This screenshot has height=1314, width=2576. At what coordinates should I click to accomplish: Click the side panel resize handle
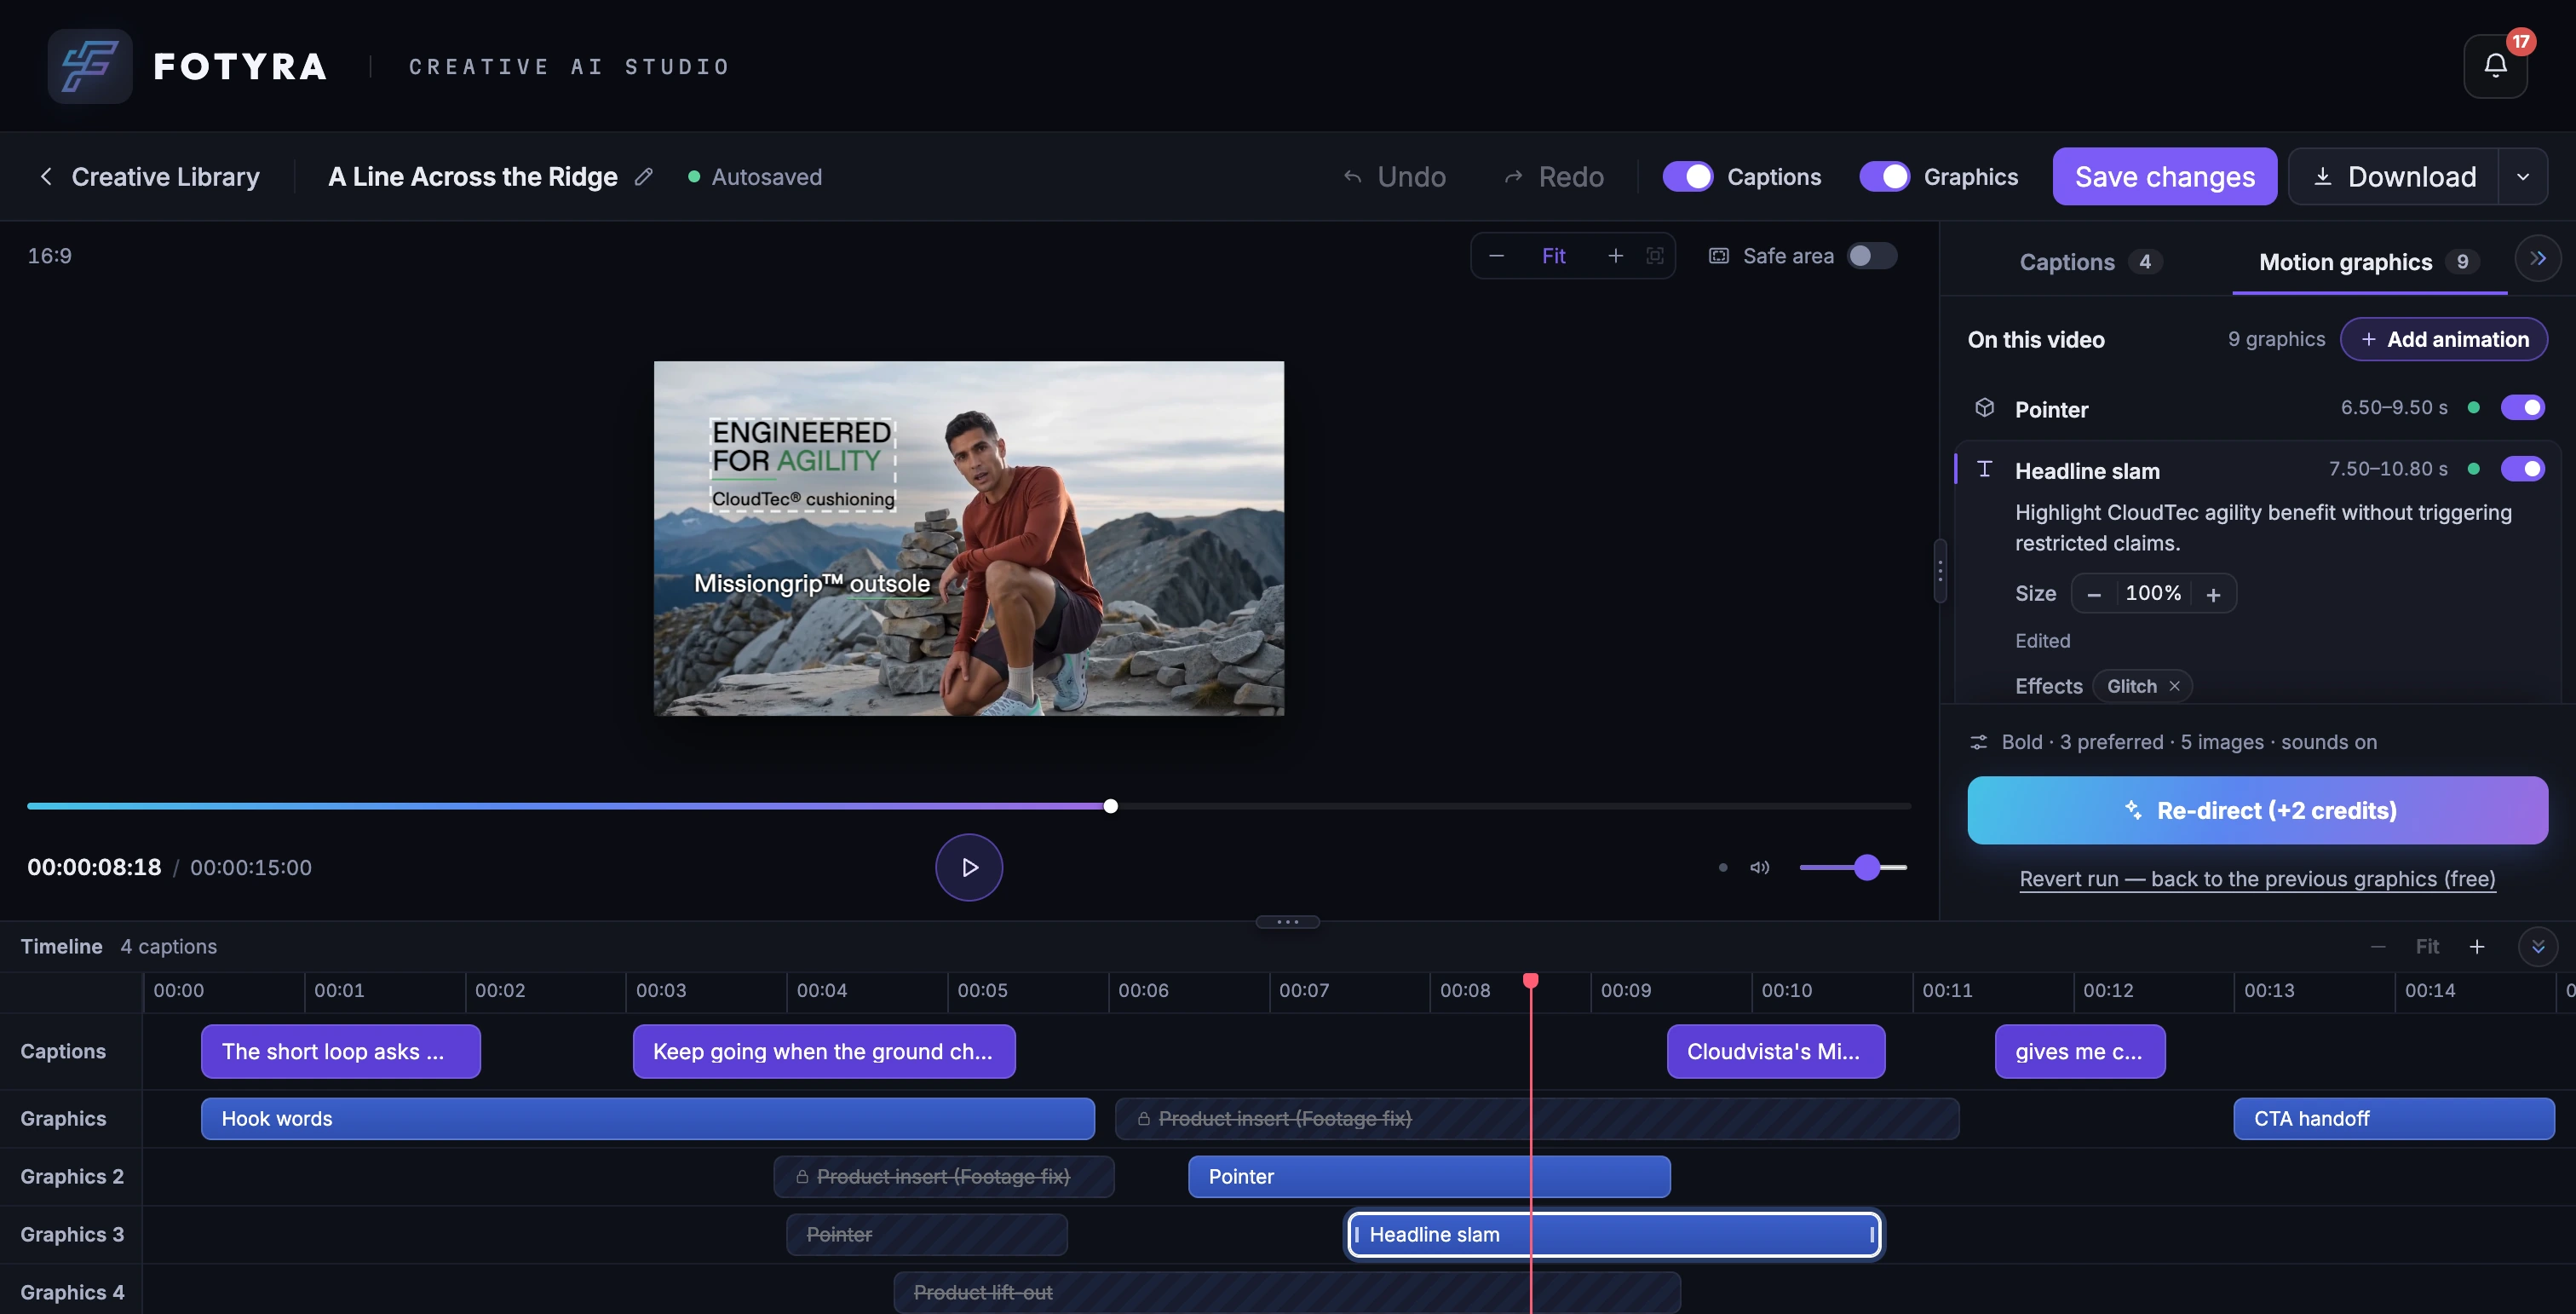coord(1940,571)
